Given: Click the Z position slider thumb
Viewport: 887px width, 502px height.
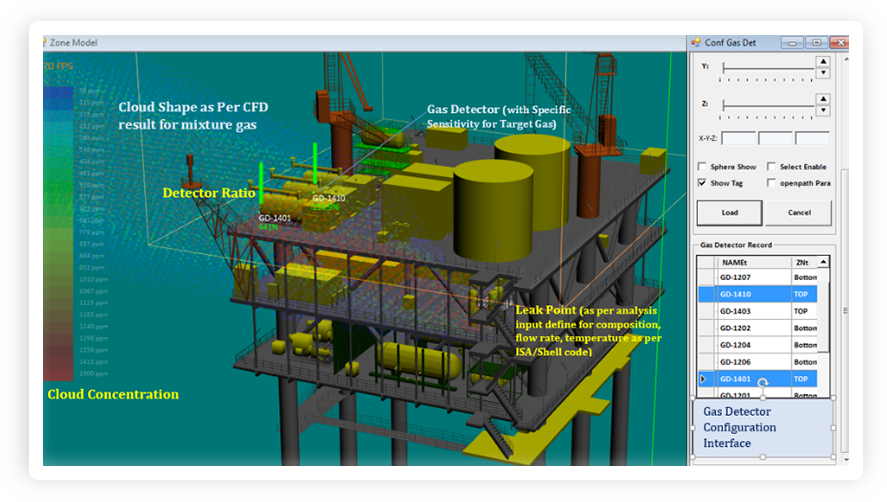Looking at the screenshot, I should coord(725,104).
